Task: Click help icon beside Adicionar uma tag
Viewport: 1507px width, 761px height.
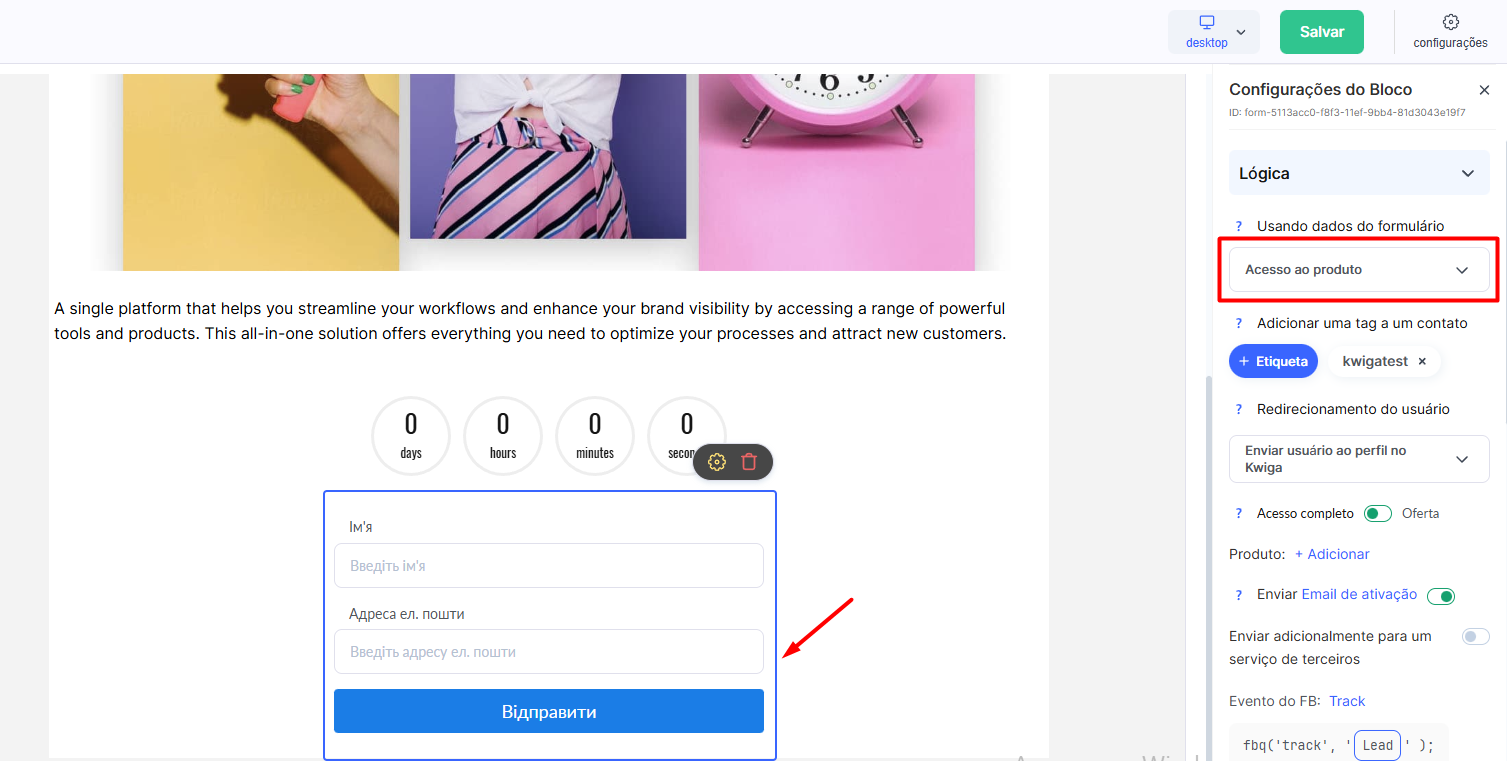Action: tap(1239, 323)
